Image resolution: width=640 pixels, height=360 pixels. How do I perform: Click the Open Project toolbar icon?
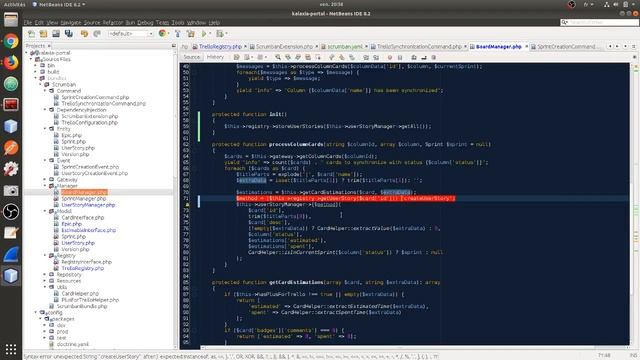coord(56,34)
